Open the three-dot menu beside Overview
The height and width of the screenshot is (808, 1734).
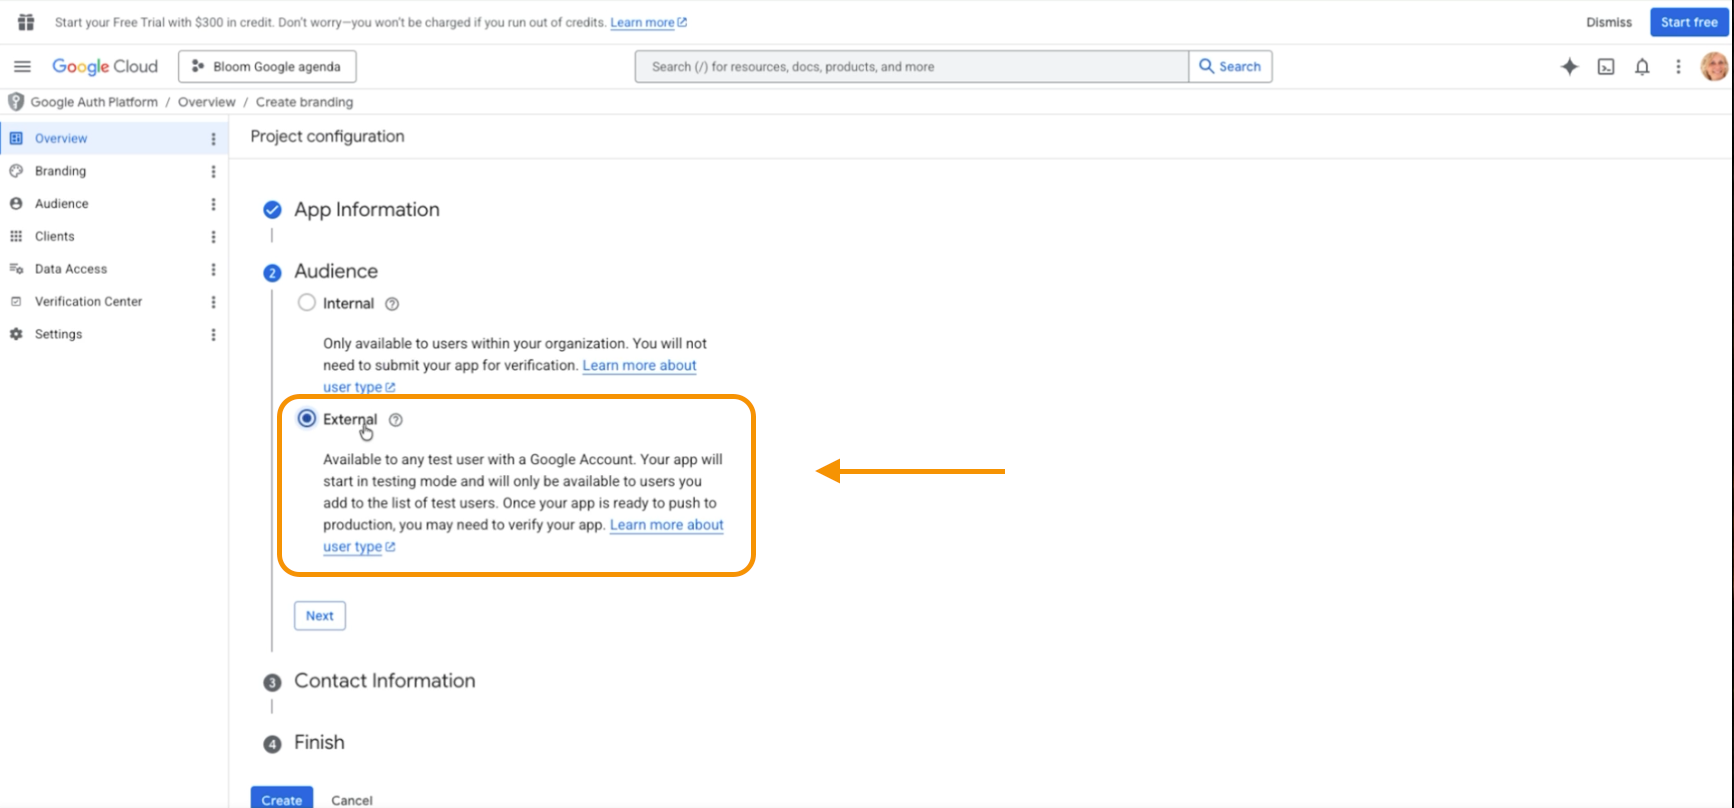[x=213, y=139]
